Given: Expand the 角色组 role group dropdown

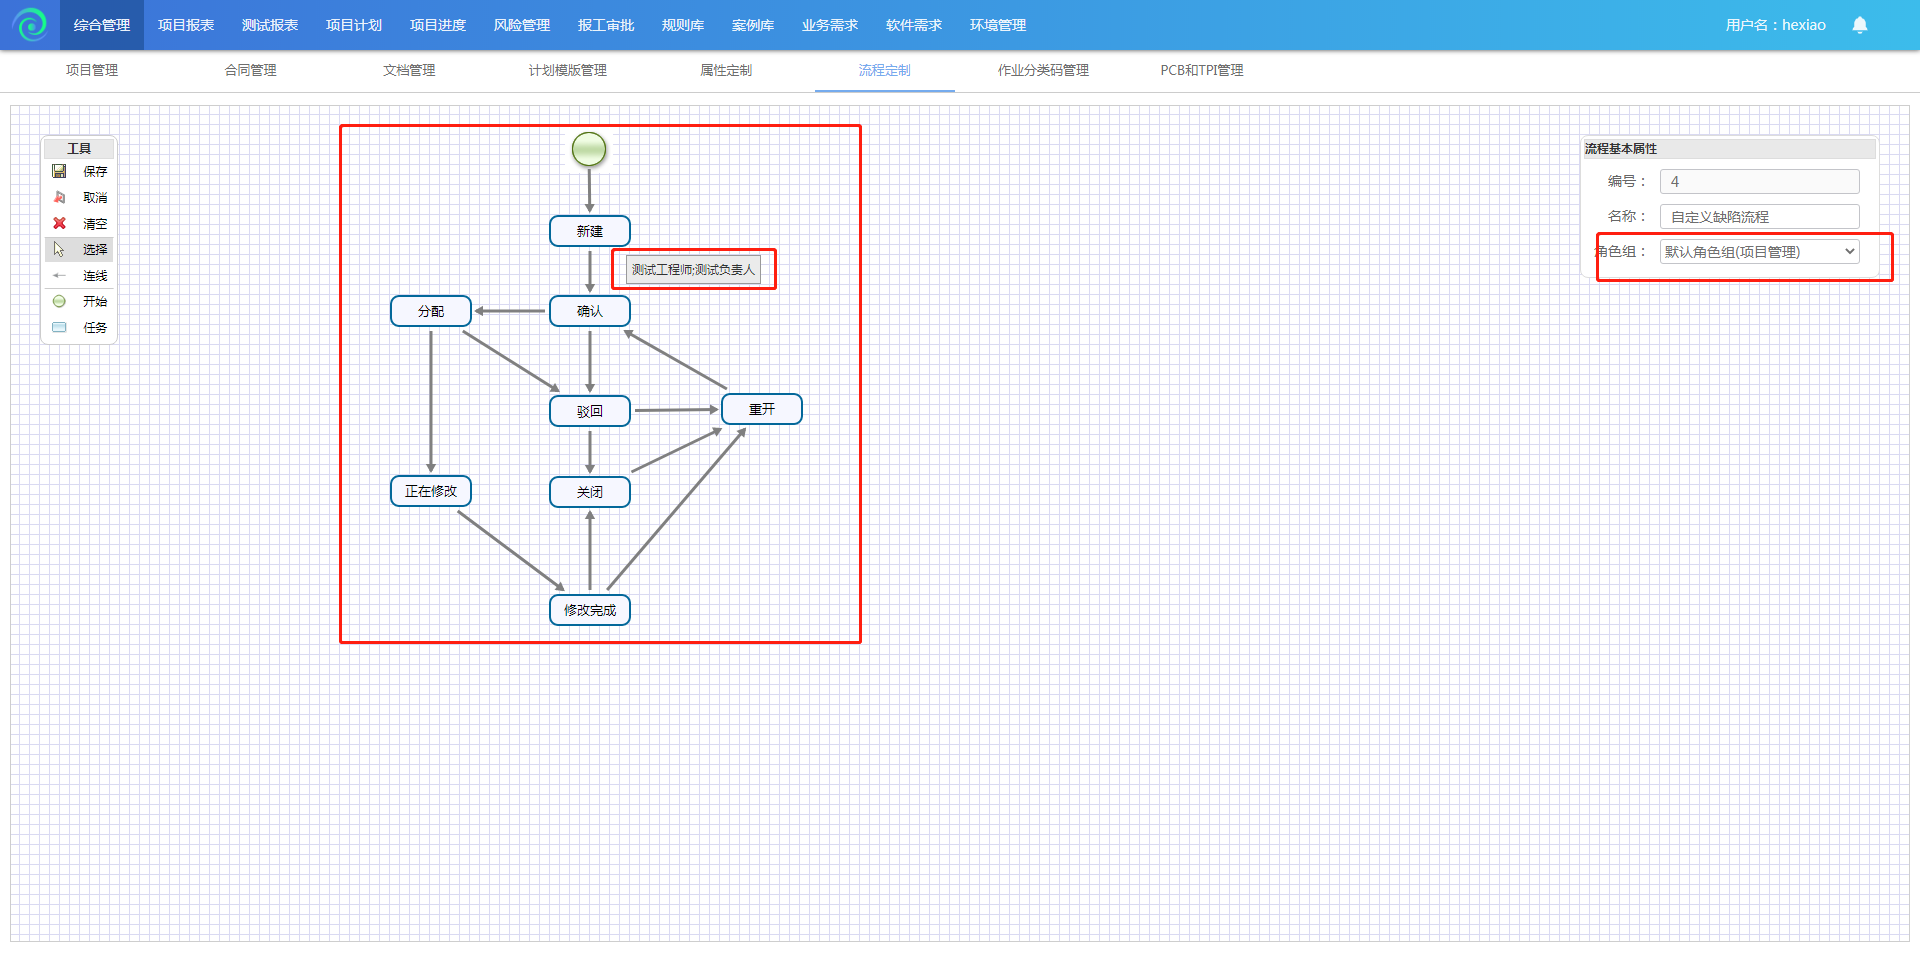Looking at the screenshot, I should point(1759,252).
